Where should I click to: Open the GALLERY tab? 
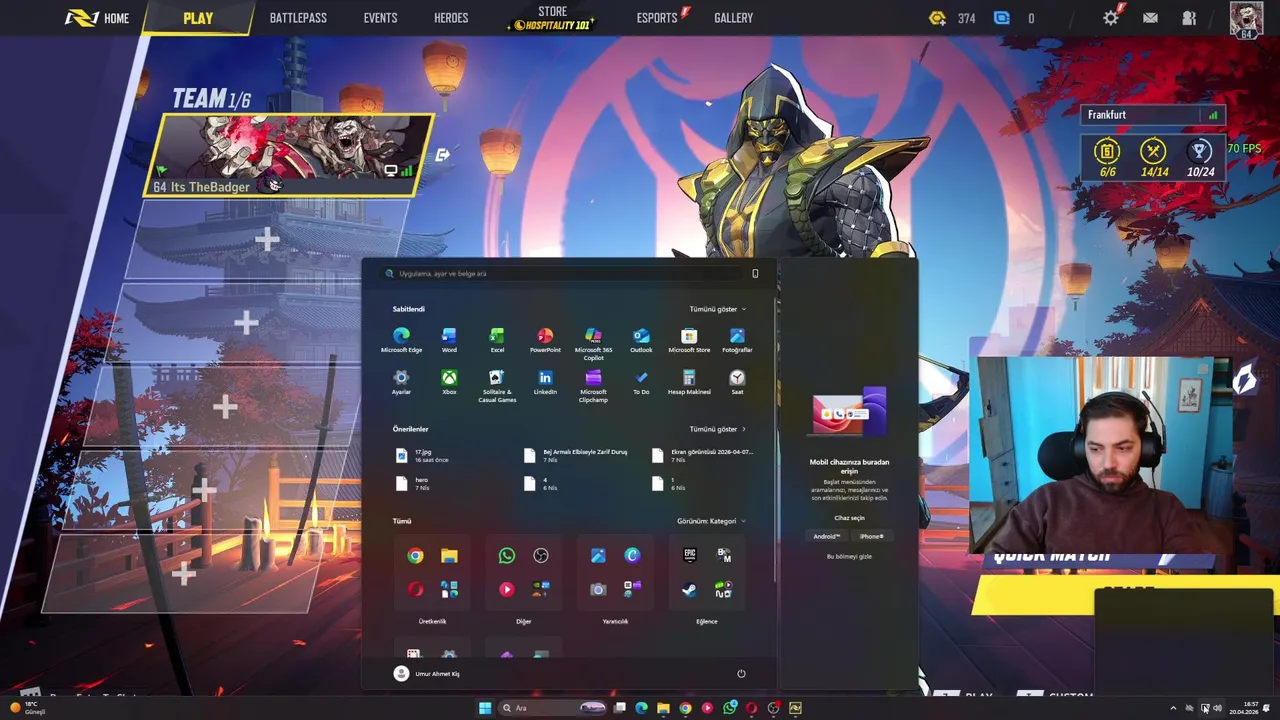click(733, 18)
